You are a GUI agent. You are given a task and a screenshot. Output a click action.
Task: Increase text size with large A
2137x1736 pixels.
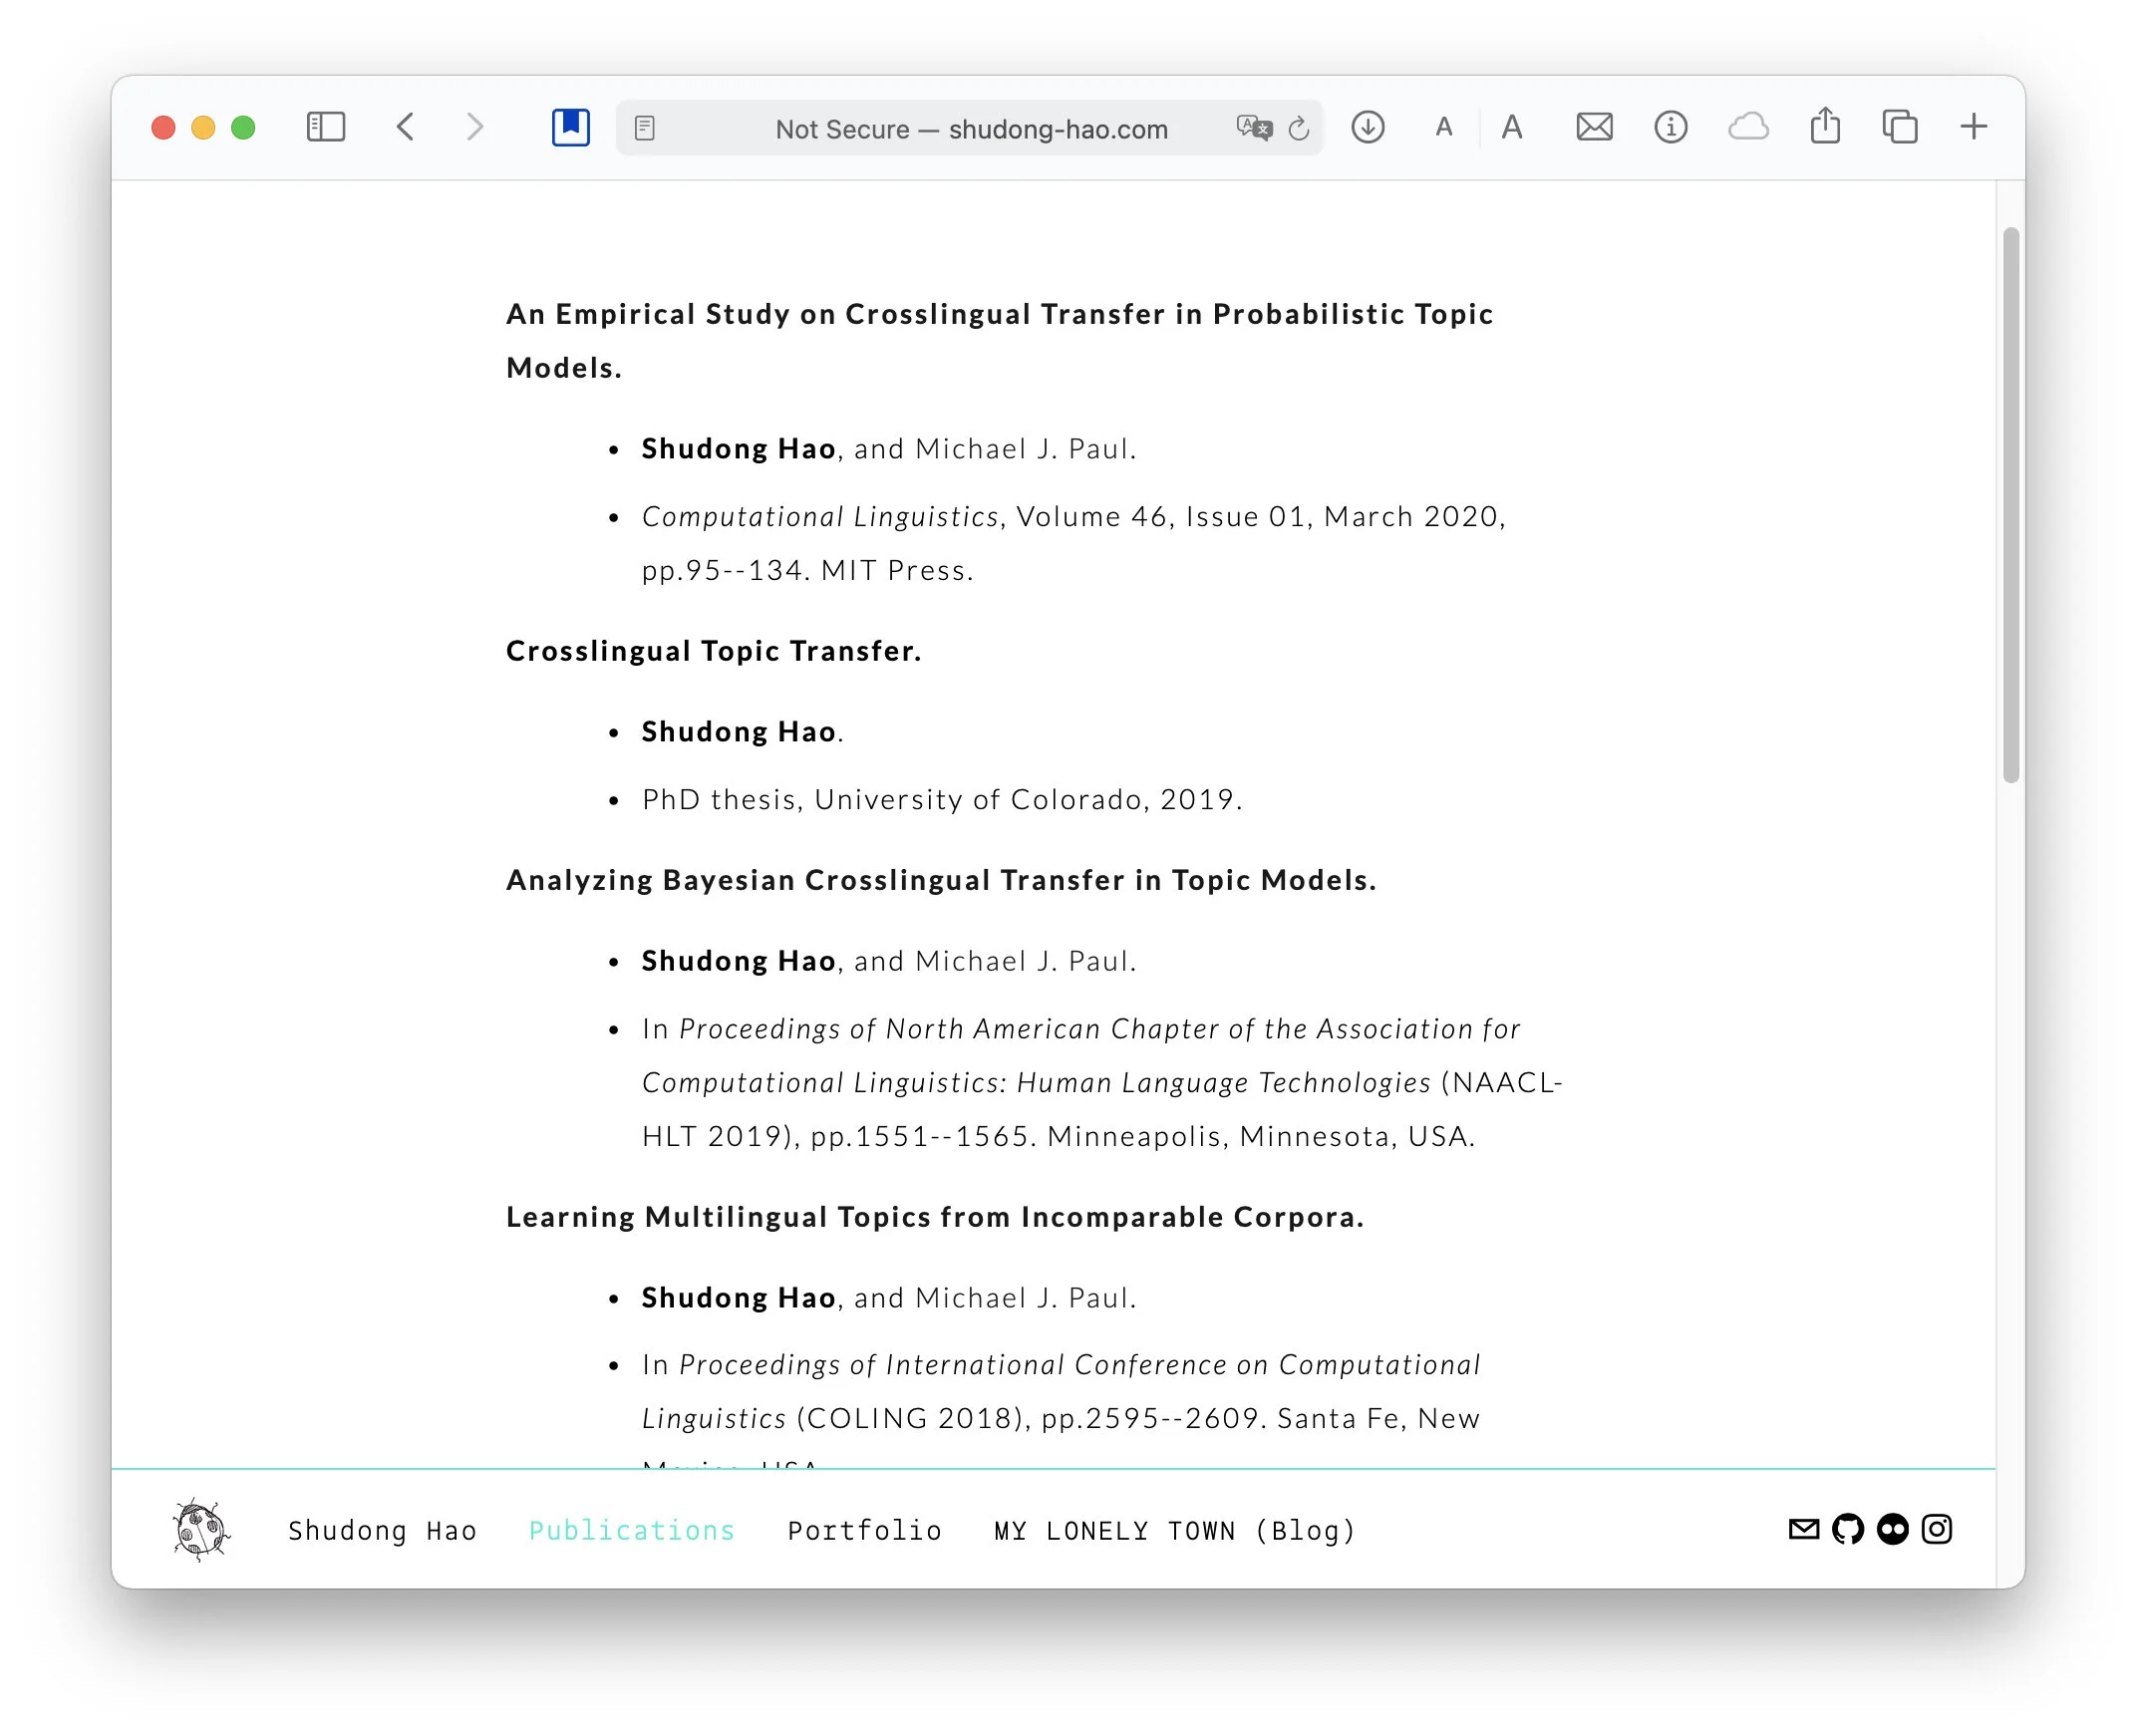tap(1511, 127)
